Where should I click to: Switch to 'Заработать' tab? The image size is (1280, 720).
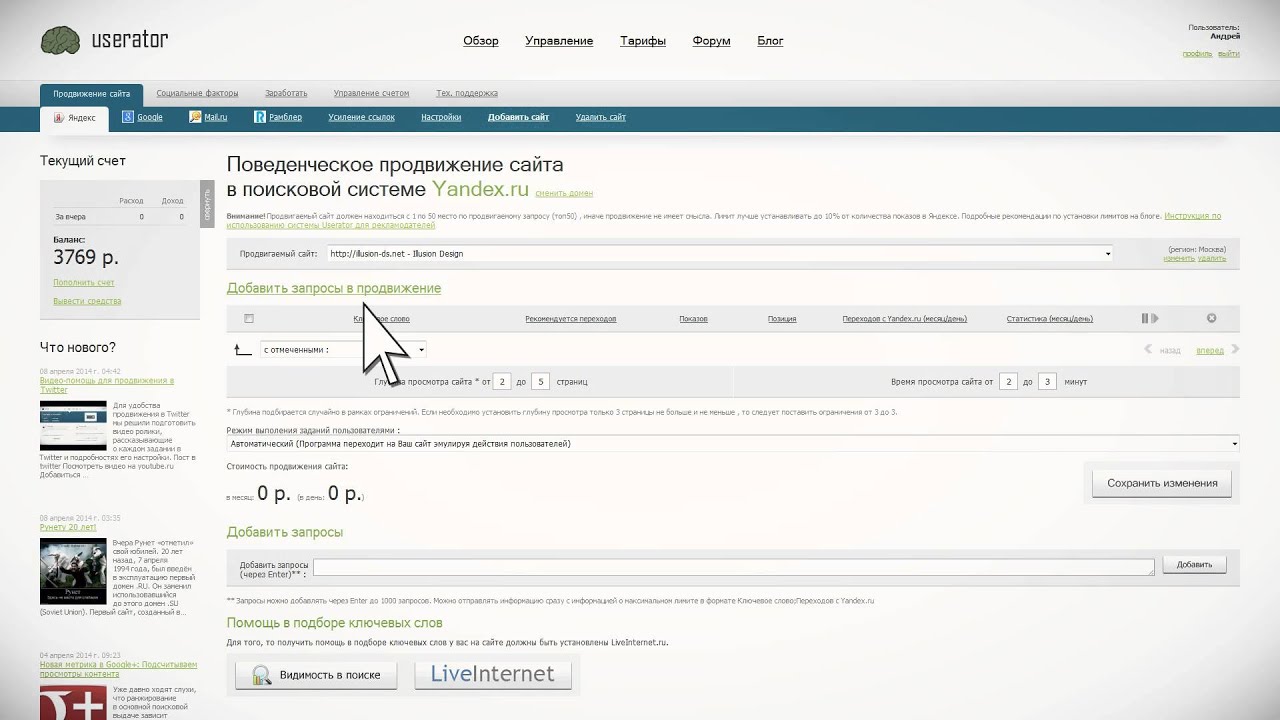286,93
